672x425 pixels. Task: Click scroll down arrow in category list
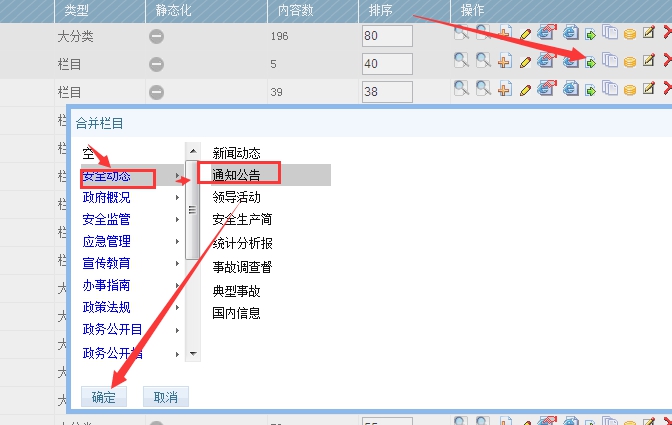point(190,353)
